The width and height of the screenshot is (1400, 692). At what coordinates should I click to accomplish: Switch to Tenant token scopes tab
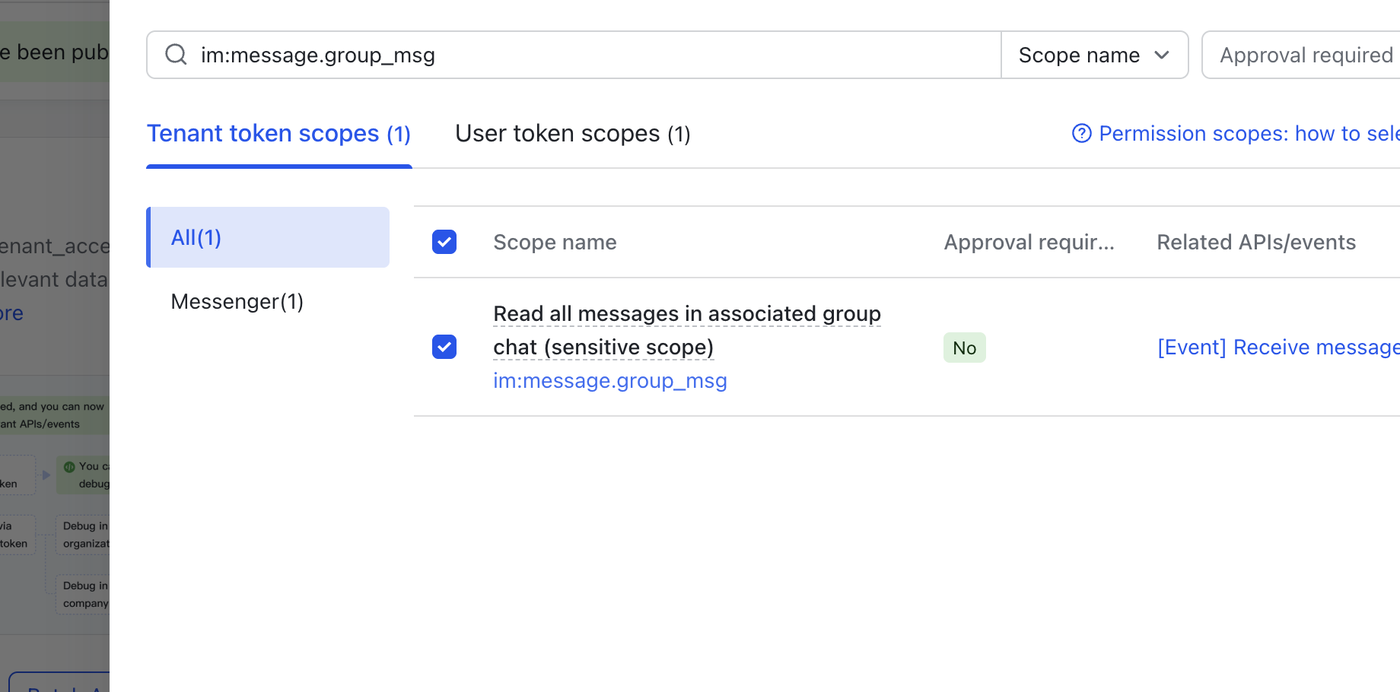click(279, 134)
